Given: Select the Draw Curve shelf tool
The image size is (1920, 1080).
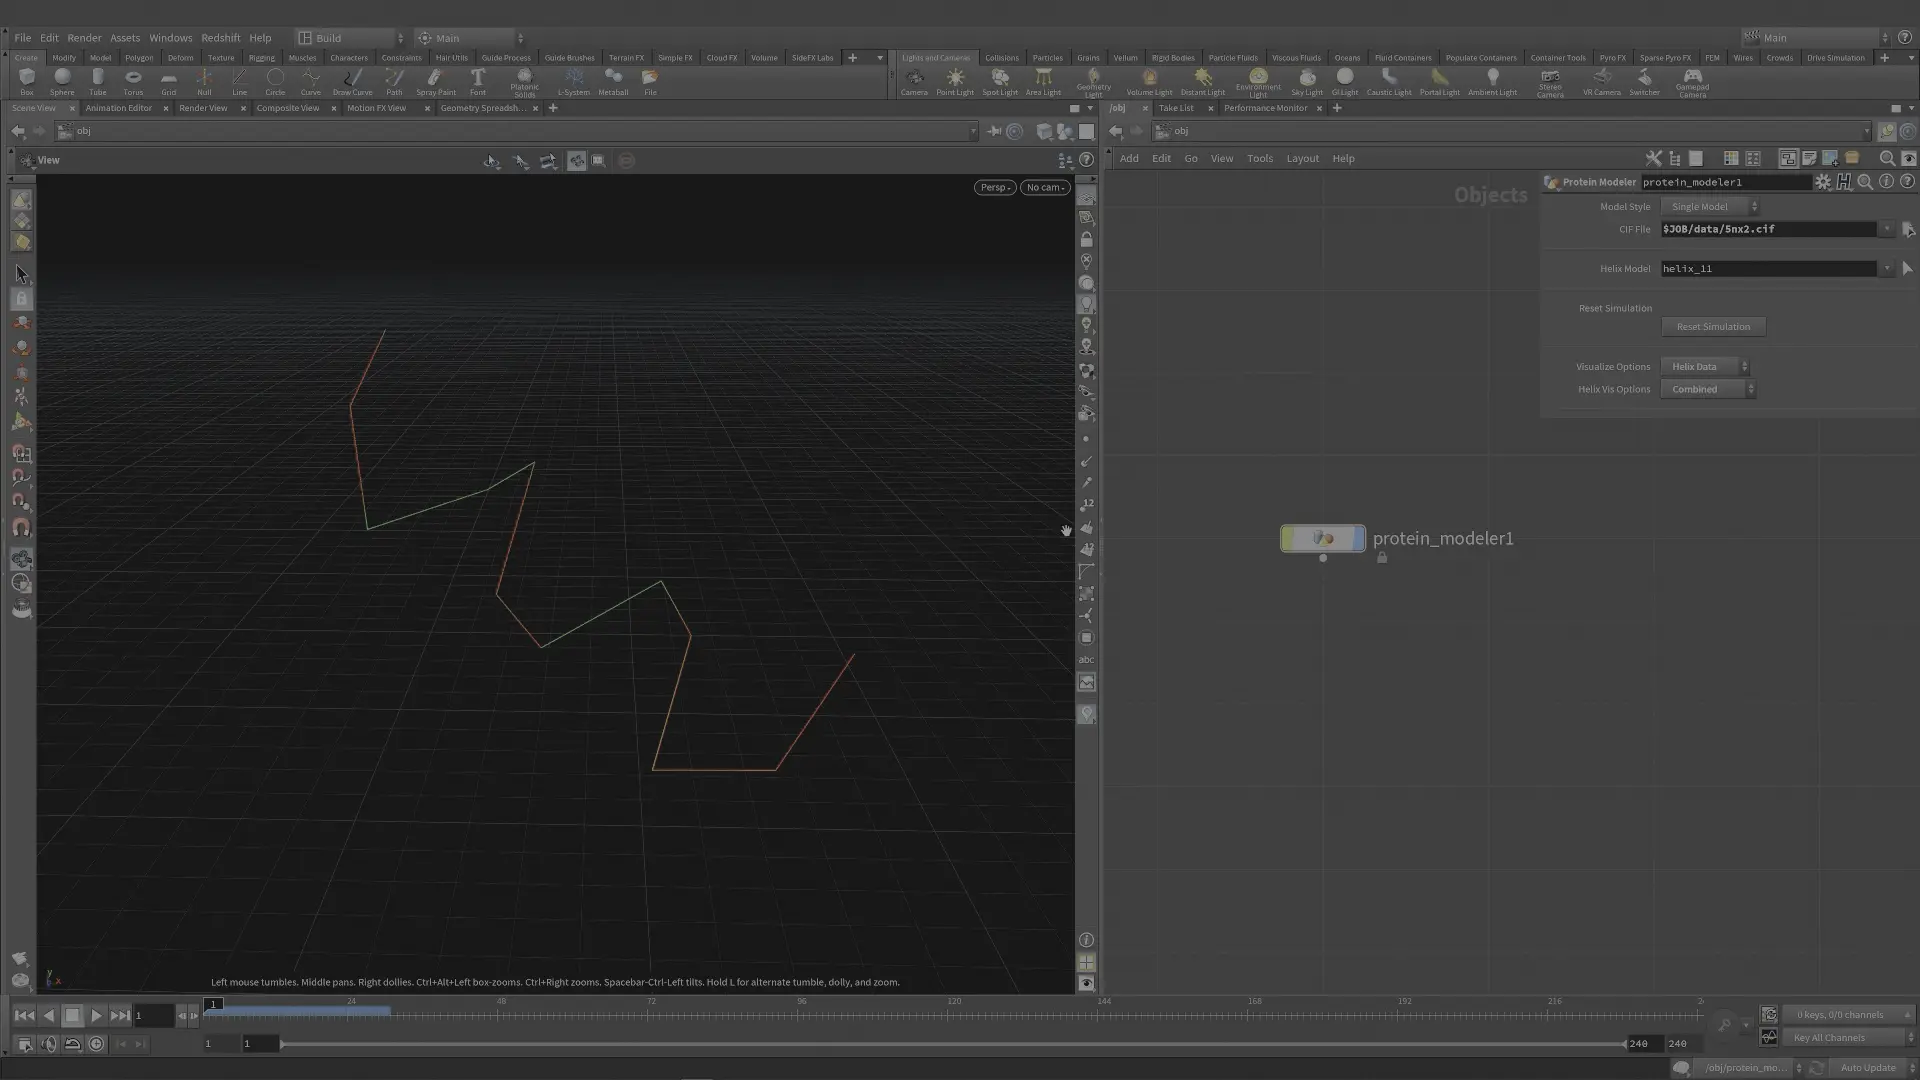Looking at the screenshot, I should click(352, 81).
